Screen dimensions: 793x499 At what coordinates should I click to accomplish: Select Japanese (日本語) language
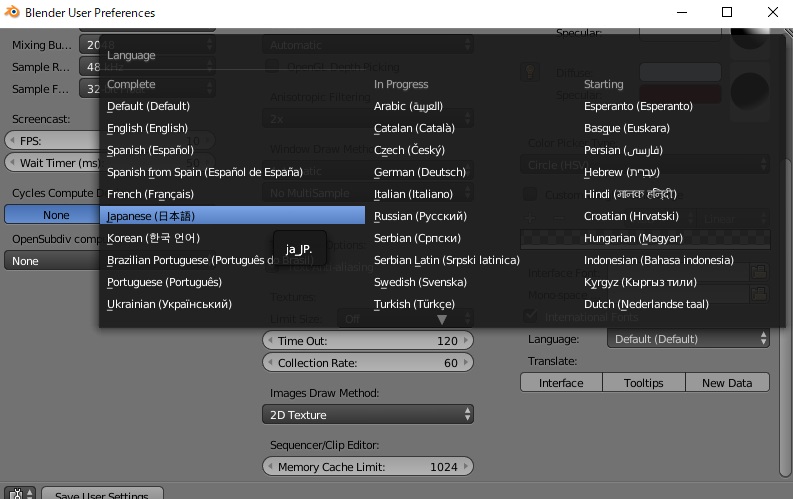point(232,216)
